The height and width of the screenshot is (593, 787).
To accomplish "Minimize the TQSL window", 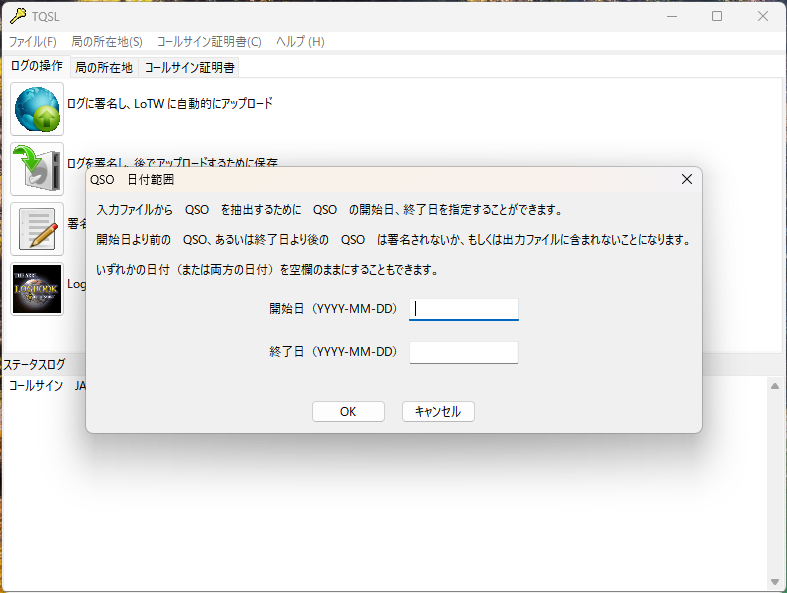I will pyautogui.click(x=672, y=16).
